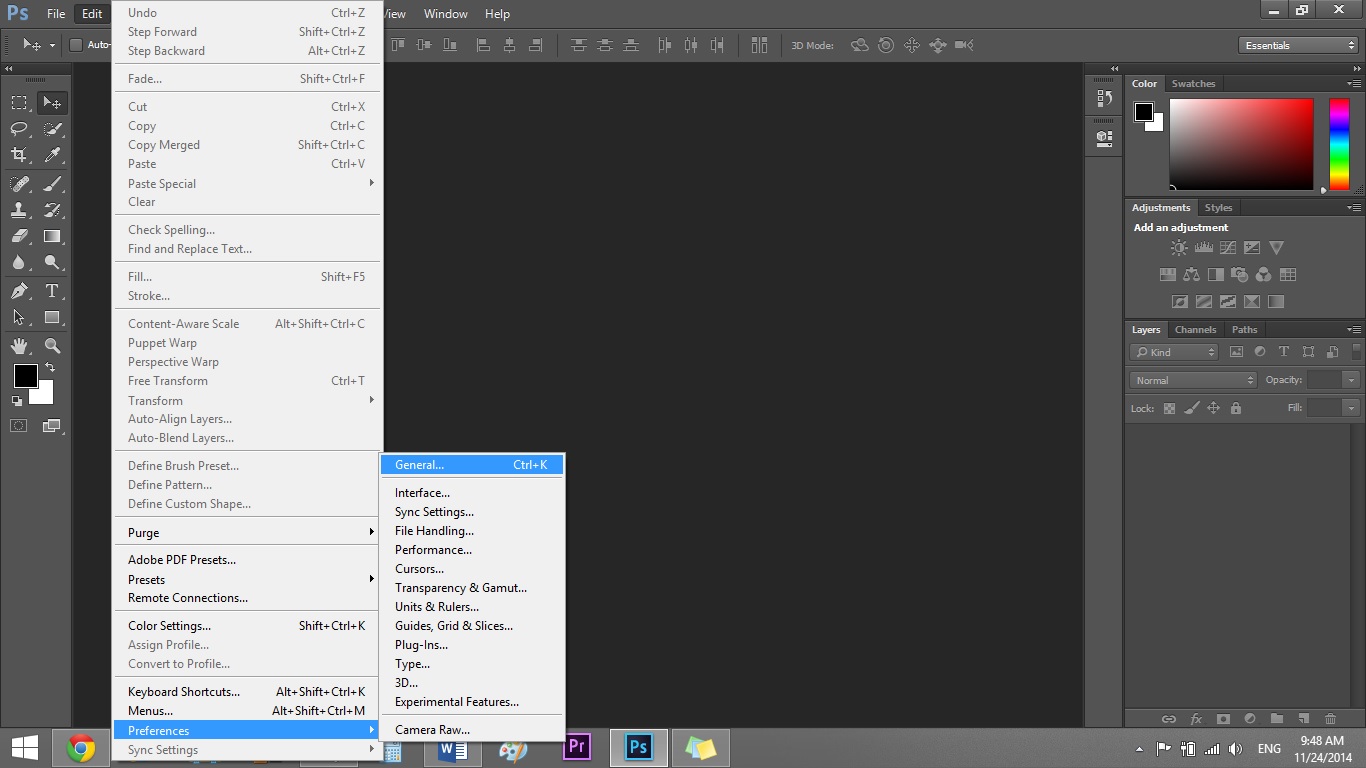
Task: Select the Move tool in toolbox
Action: (x=52, y=102)
